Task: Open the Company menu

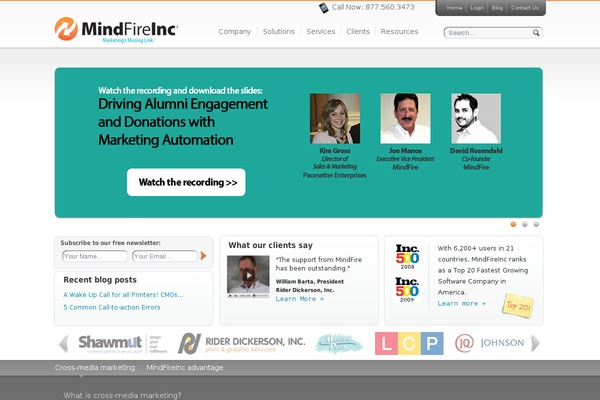Action: coord(235,31)
